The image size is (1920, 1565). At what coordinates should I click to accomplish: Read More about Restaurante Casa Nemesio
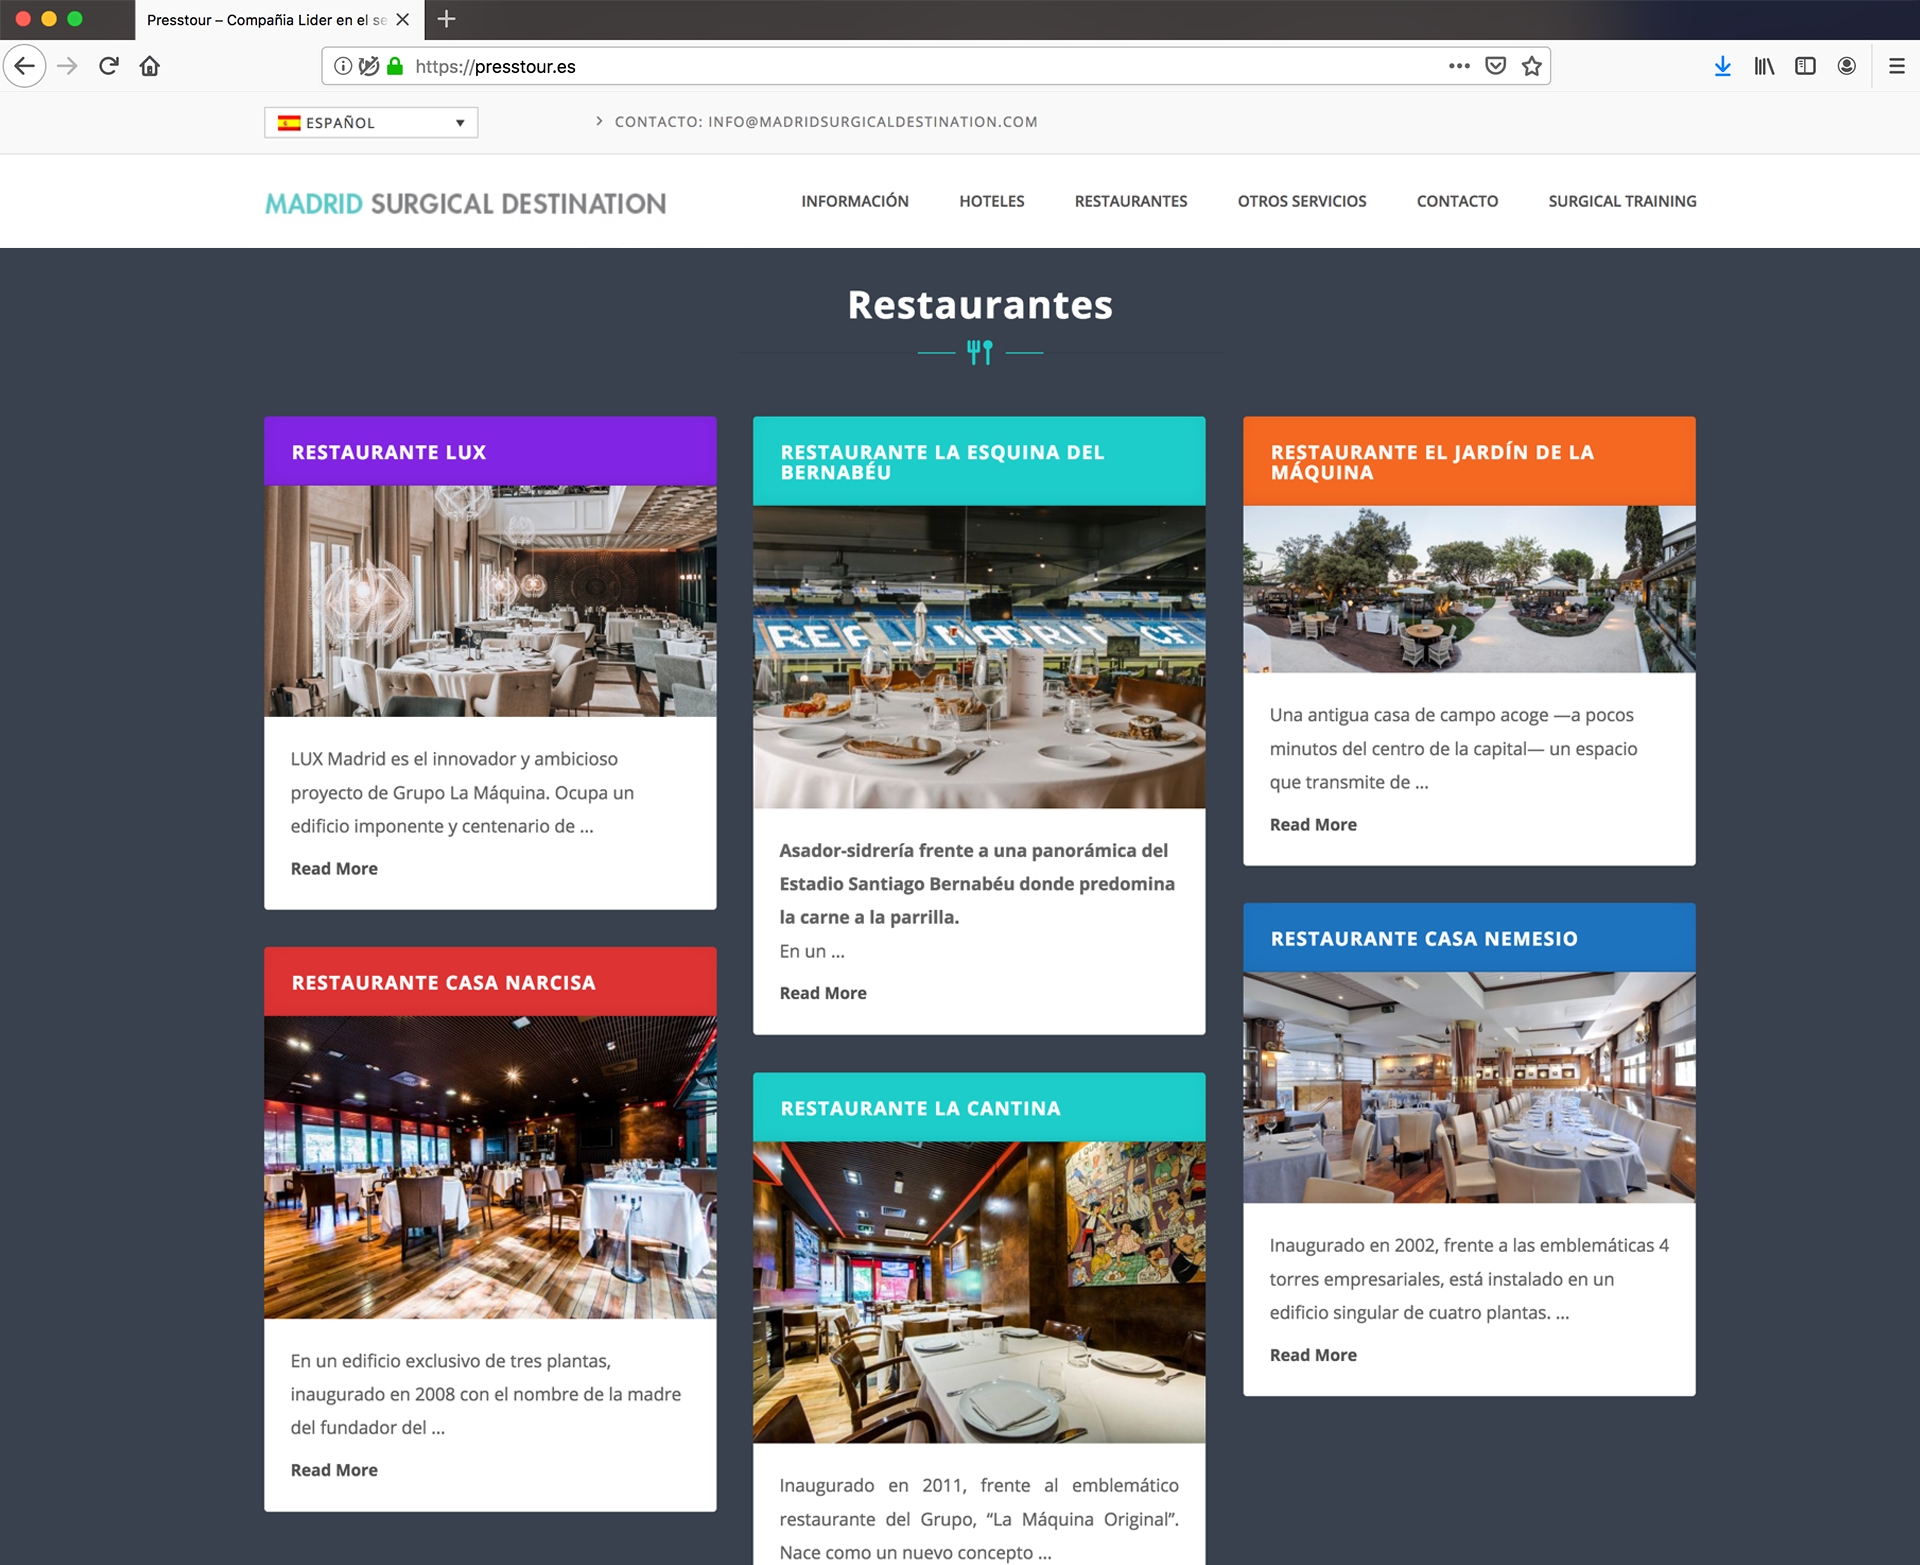[1313, 1355]
